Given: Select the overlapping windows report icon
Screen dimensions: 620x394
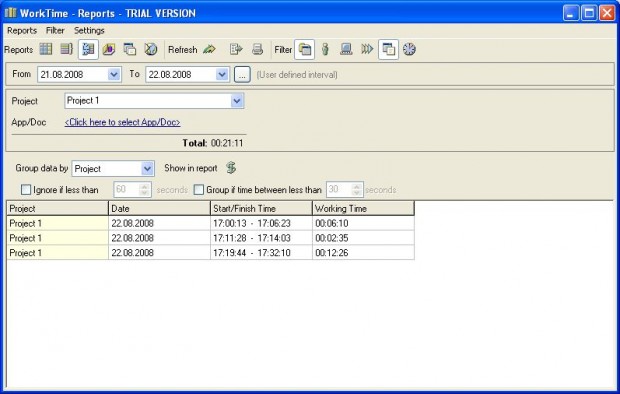Looking at the screenshot, I should click(x=130, y=49).
